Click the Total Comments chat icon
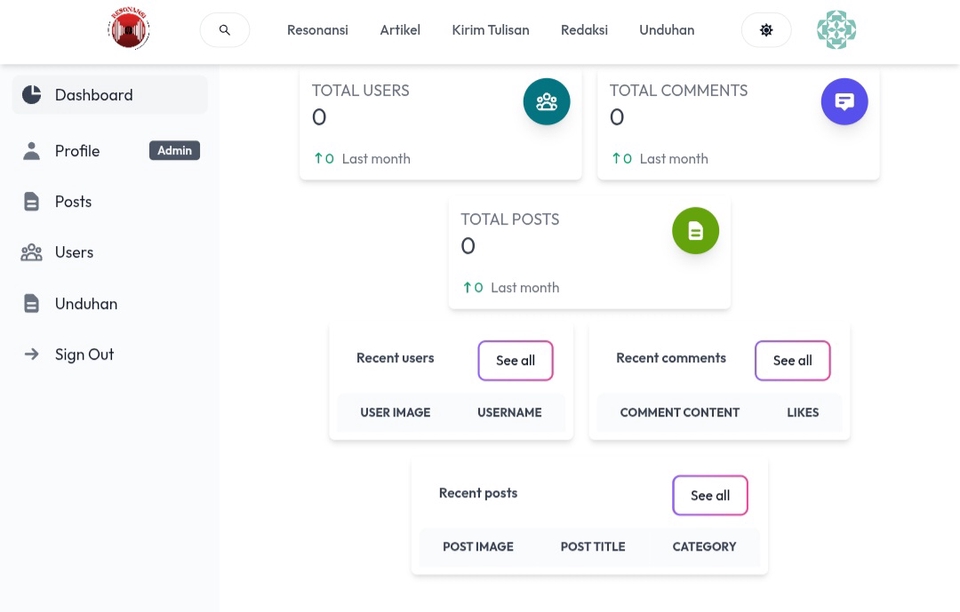 (x=844, y=102)
